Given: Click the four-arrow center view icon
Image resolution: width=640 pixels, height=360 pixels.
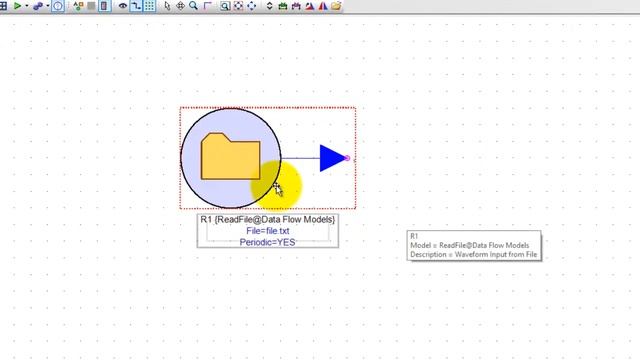Looking at the screenshot, I should coord(251,6).
